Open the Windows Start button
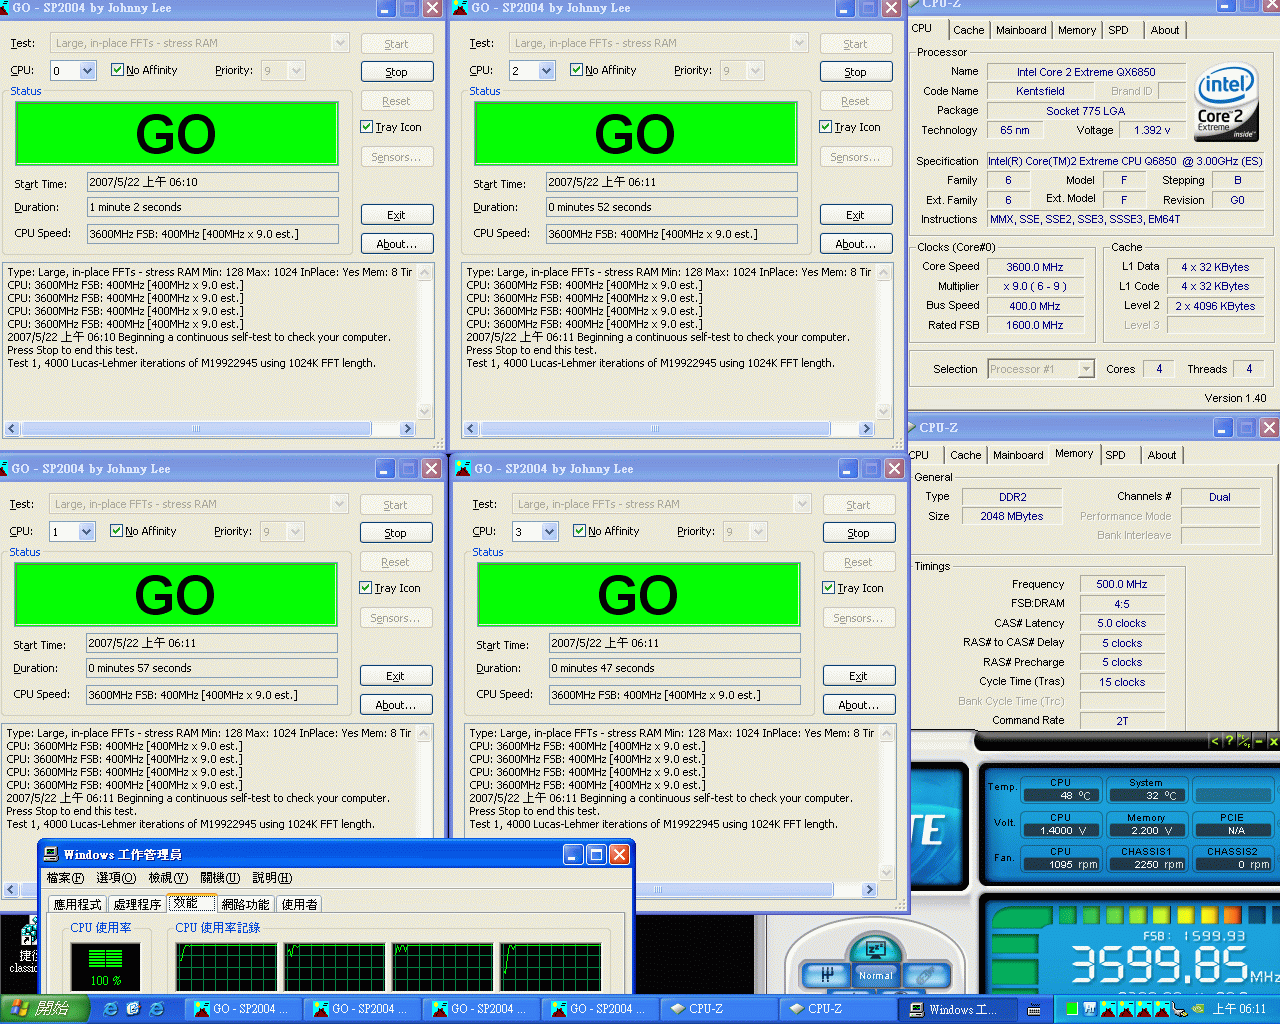 tap(46, 1009)
